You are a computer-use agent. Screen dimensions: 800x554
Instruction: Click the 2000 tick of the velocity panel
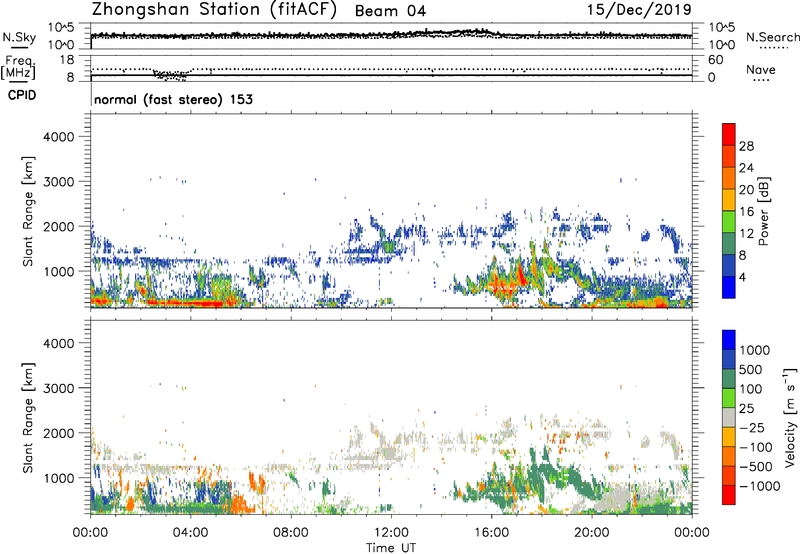pyautogui.click(x=59, y=433)
